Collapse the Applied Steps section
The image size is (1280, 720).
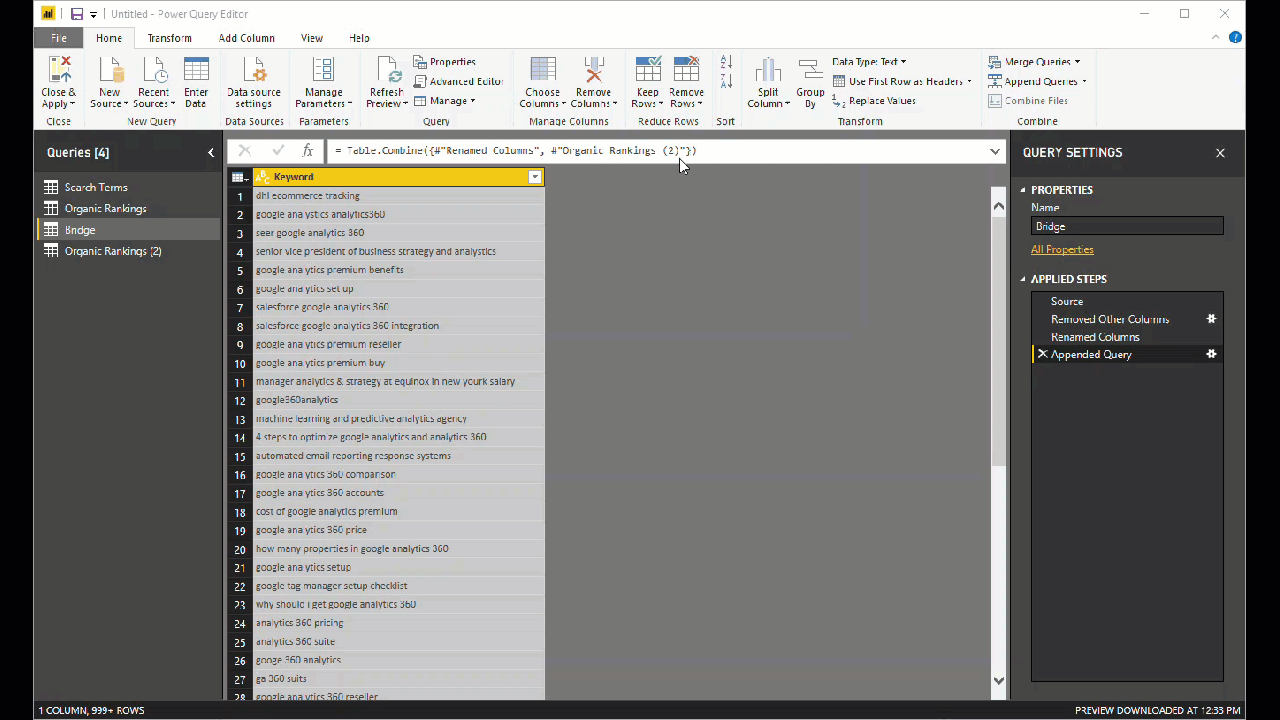pyautogui.click(x=1023, y=280)
